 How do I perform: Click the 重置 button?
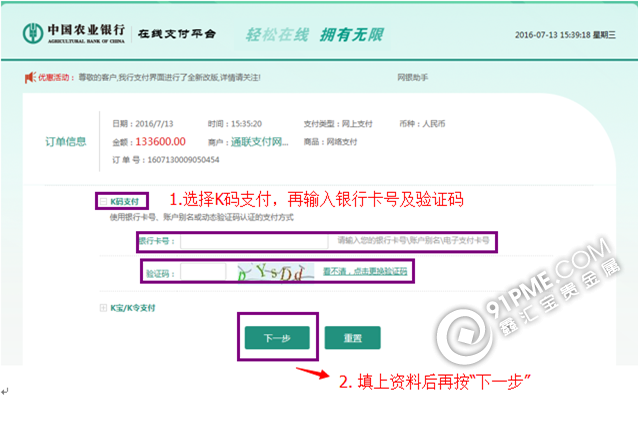coord(352,338)
